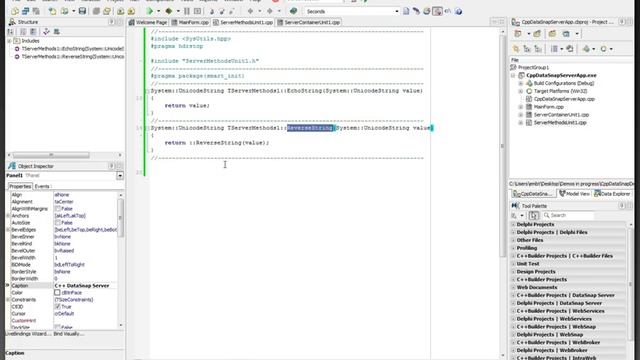640x360 pixels.
Task: Switch to the Welcome Page tab
Action: (x=148, y=22)
